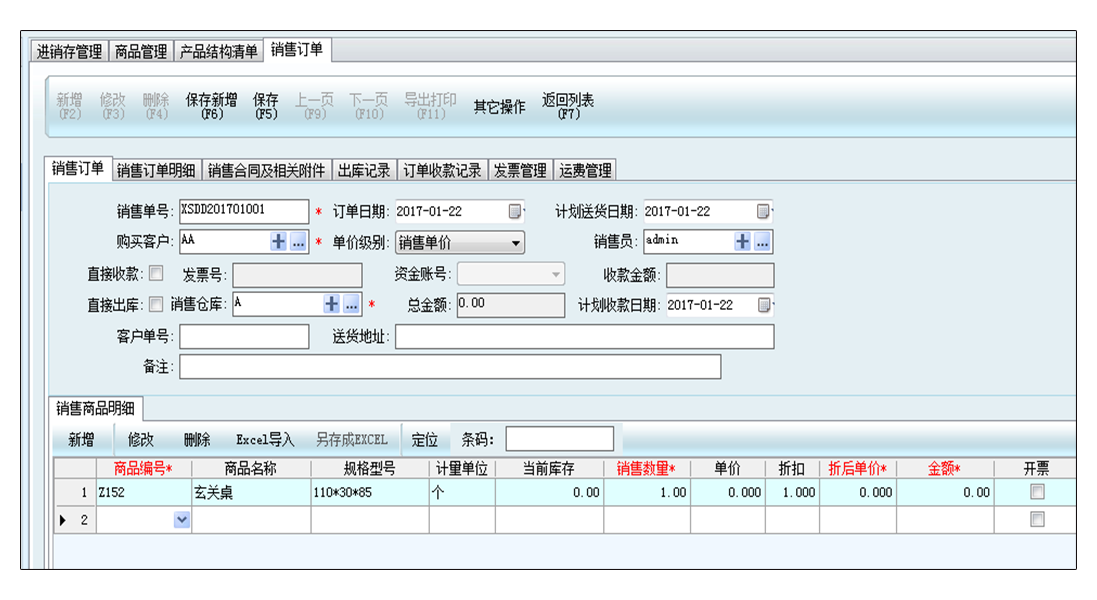Viewport: 1097px width, 600px height.
Task: Click the ellipsis browse icon beside 销售仓库
Action: click(x=351, y=305)
